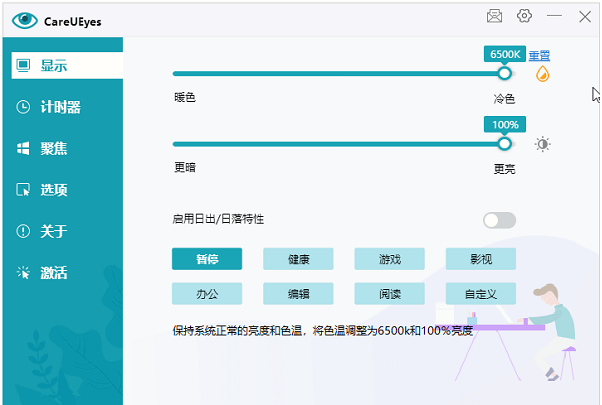The width and height of the screenshot is (602, 405).
Task: Click the CareUEyes eye logo
Action: [25, 19]
